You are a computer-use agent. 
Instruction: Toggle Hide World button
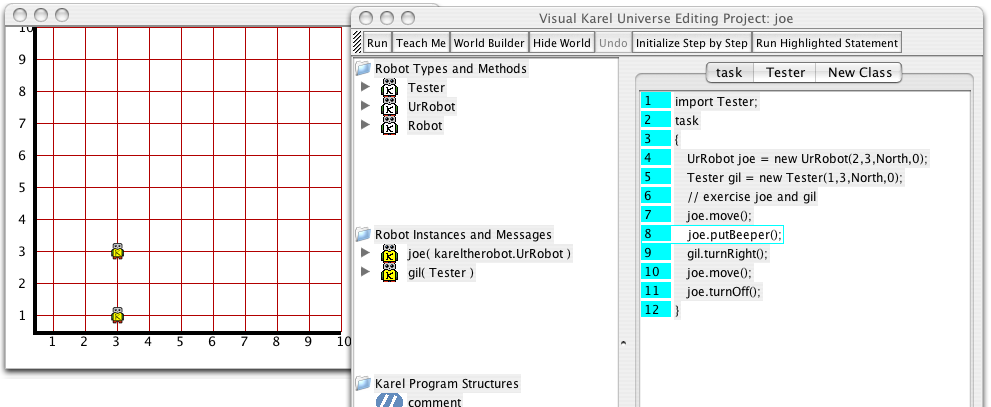coord(561,43)
